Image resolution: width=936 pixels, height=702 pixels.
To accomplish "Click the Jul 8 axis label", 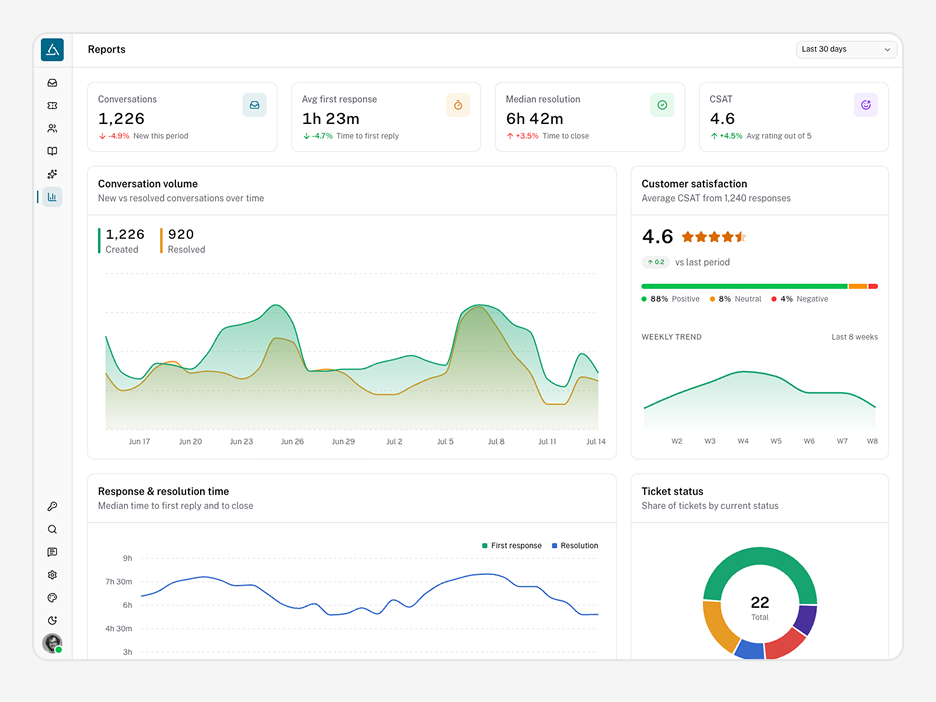I will [x=496, y=442].
